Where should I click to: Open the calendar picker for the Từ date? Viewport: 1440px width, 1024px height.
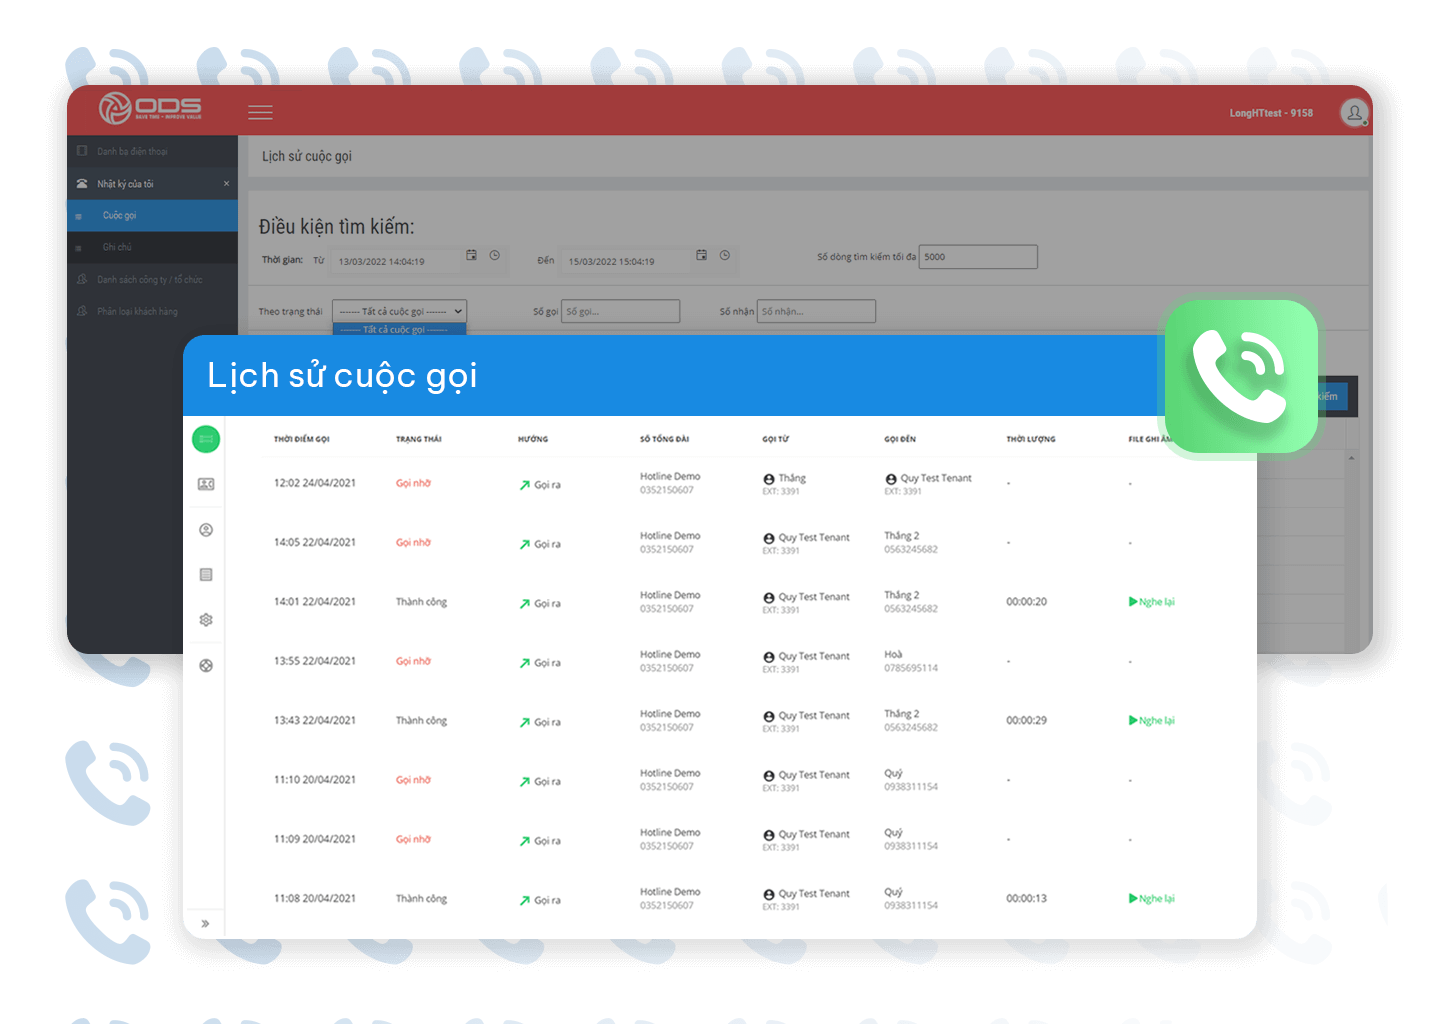click(x=472, y=256)
